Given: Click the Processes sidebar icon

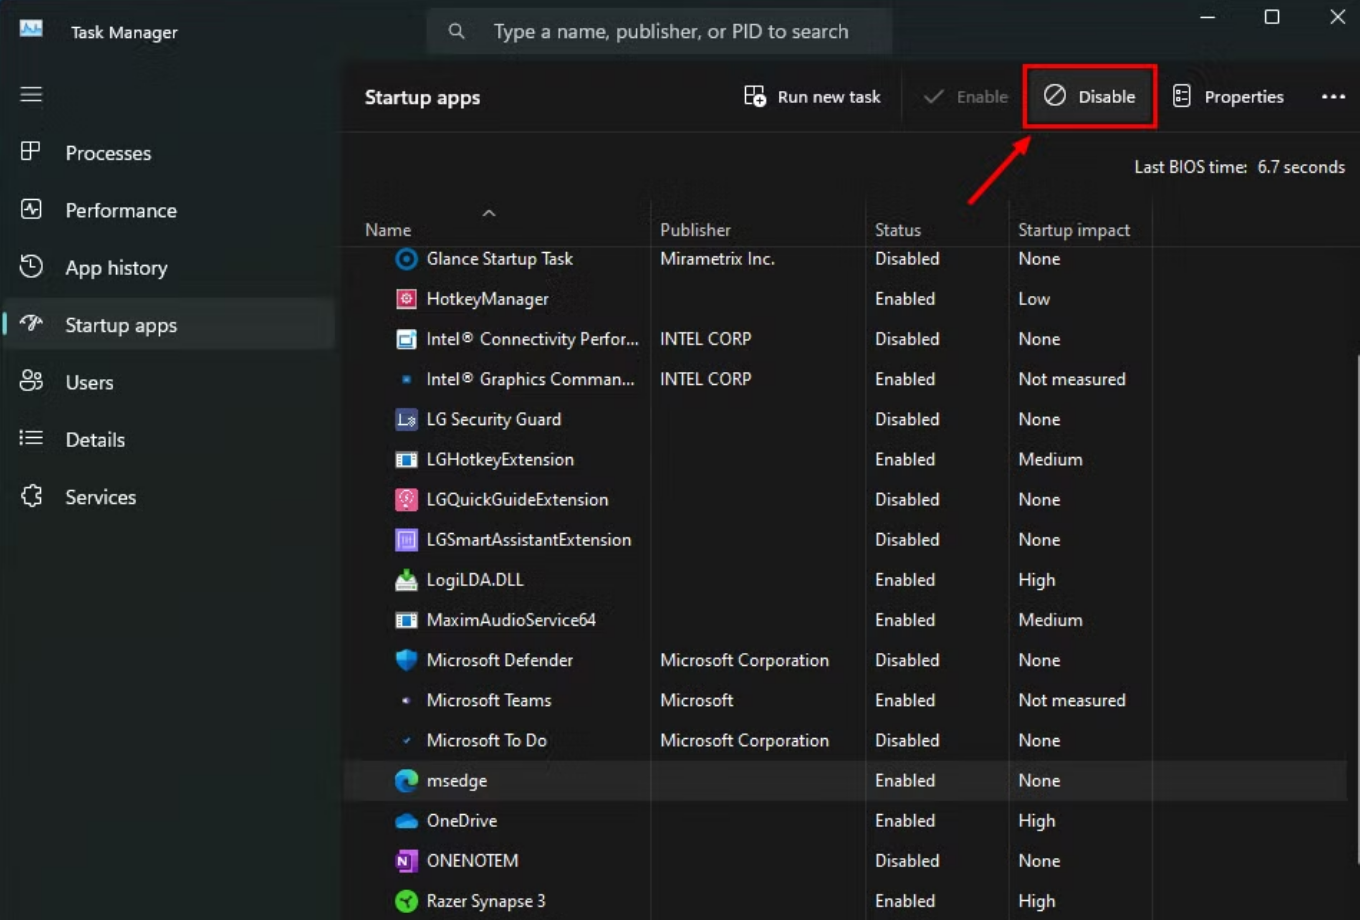Looking at the screenshot, I should [x=31, y=152].
